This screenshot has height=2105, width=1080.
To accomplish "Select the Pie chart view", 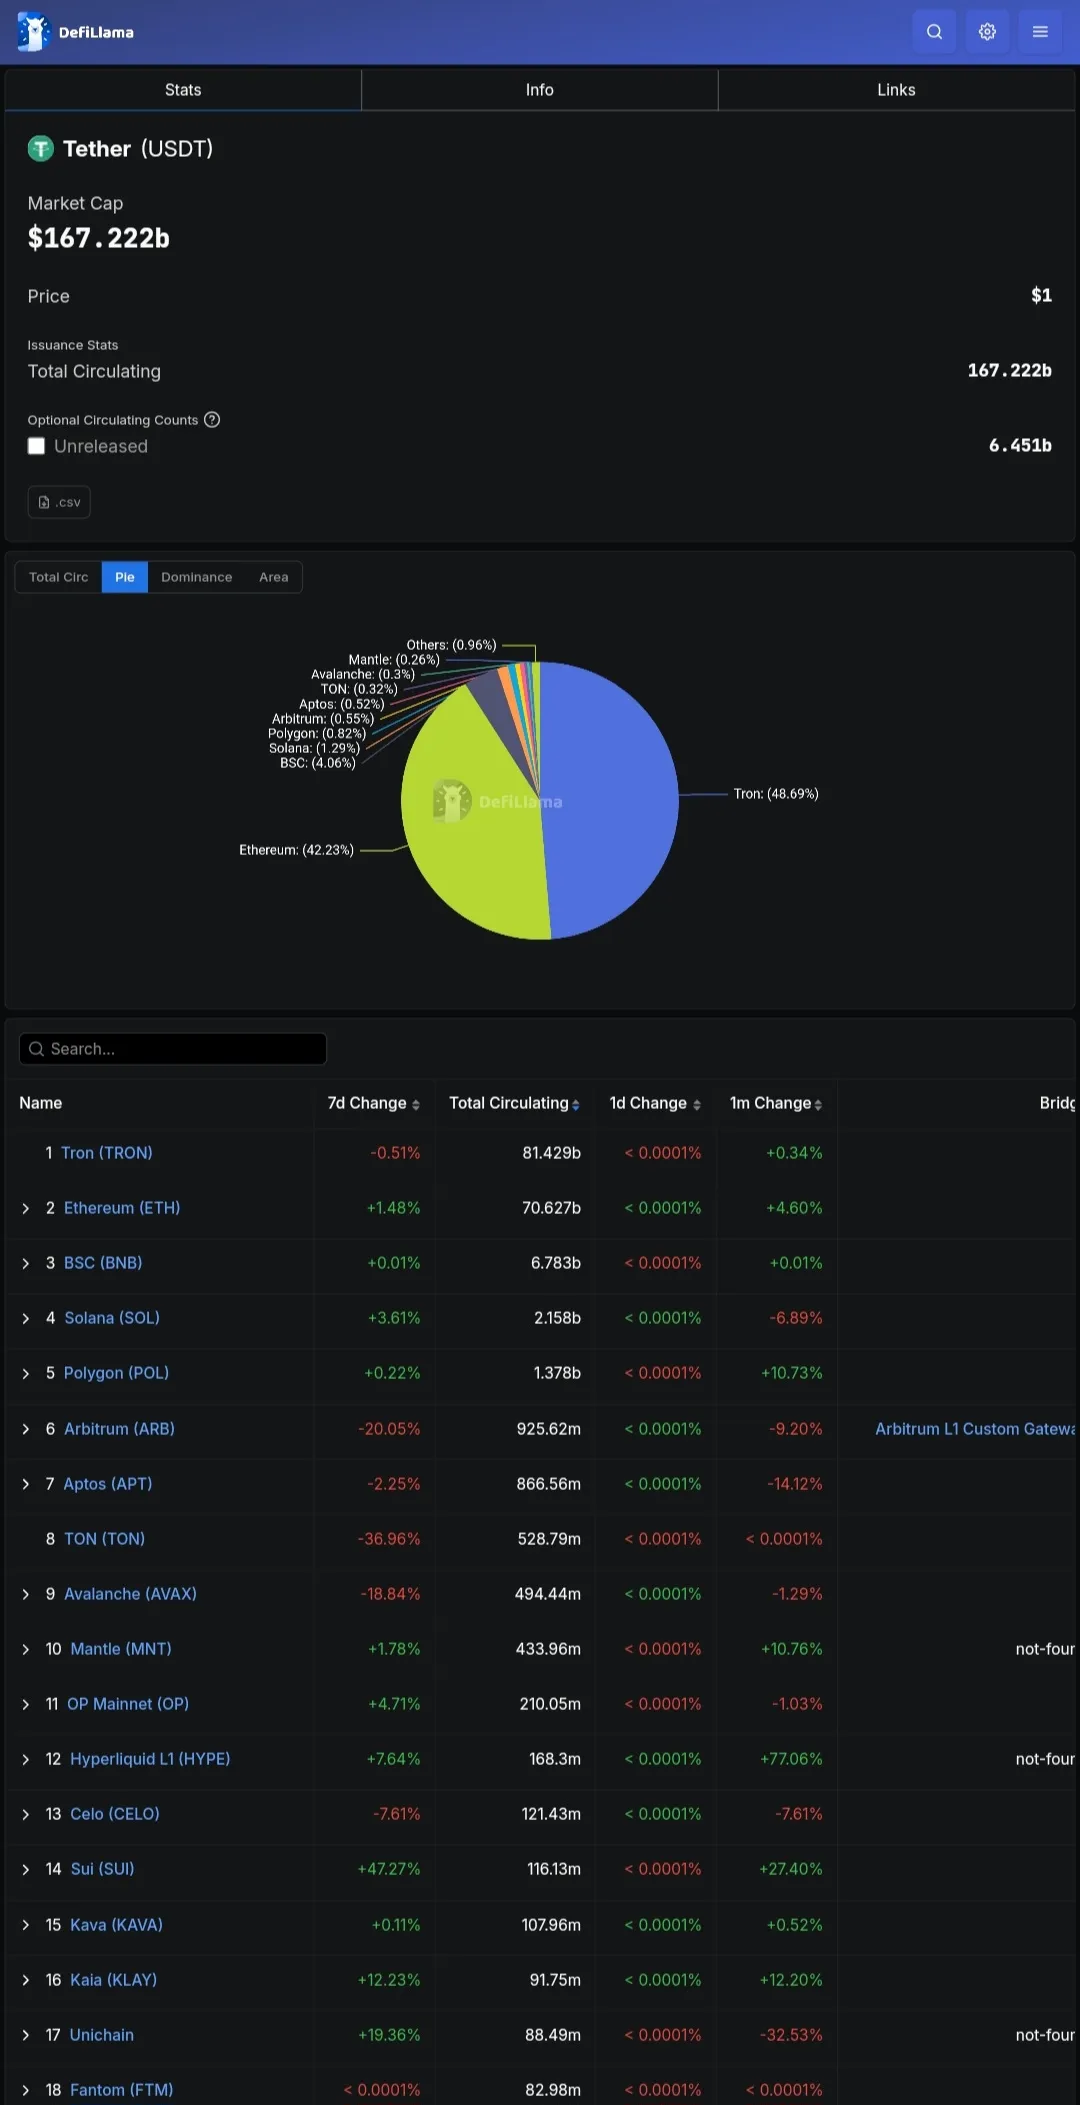I will click(125, 577).
